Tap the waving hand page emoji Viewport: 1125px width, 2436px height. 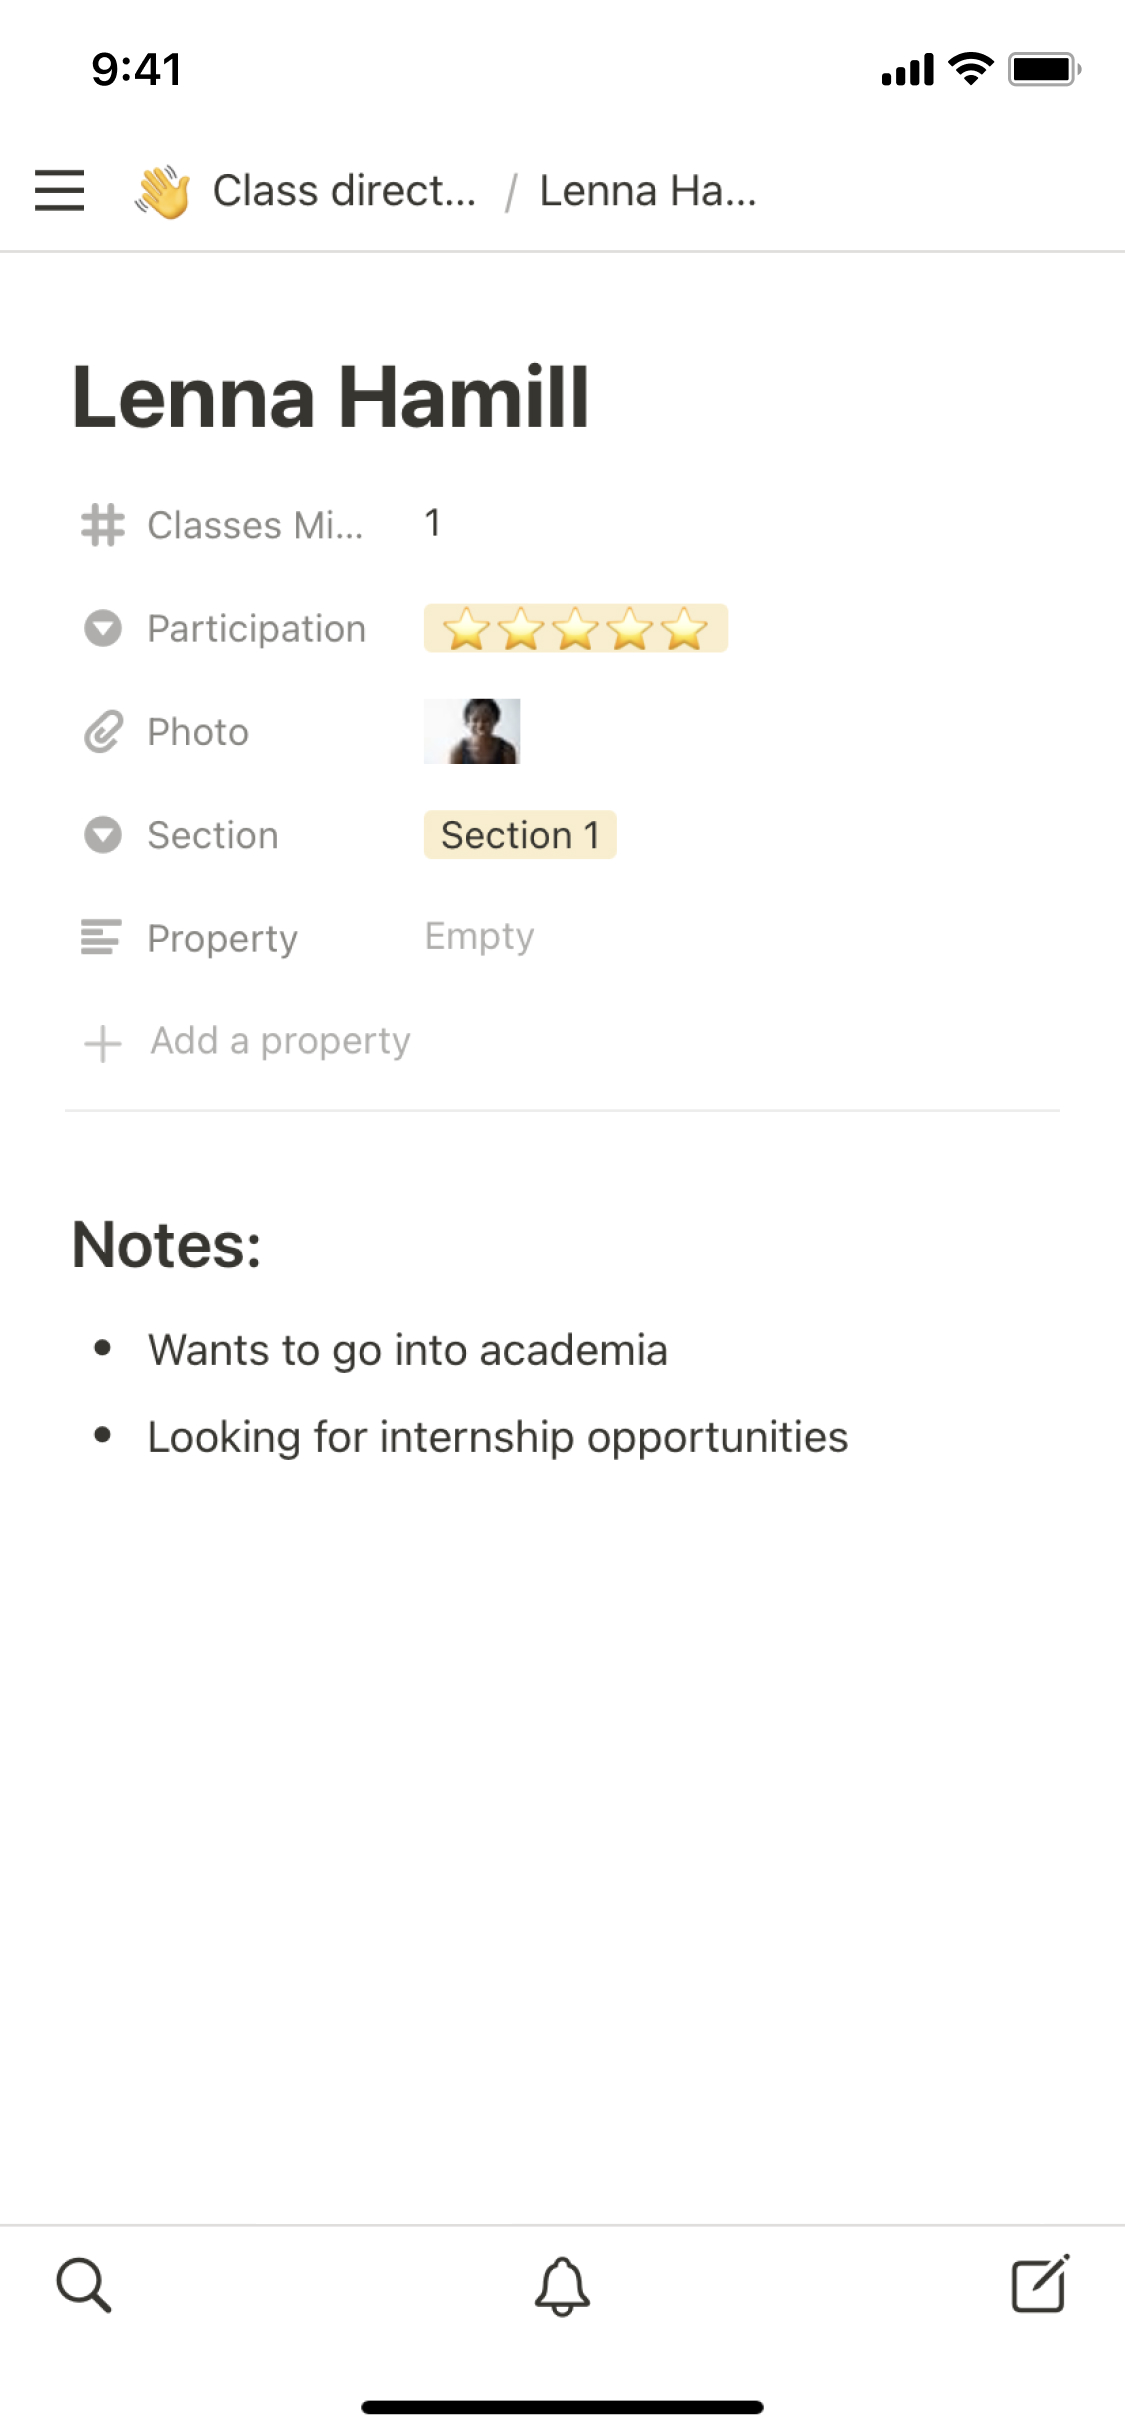[163, 191]
